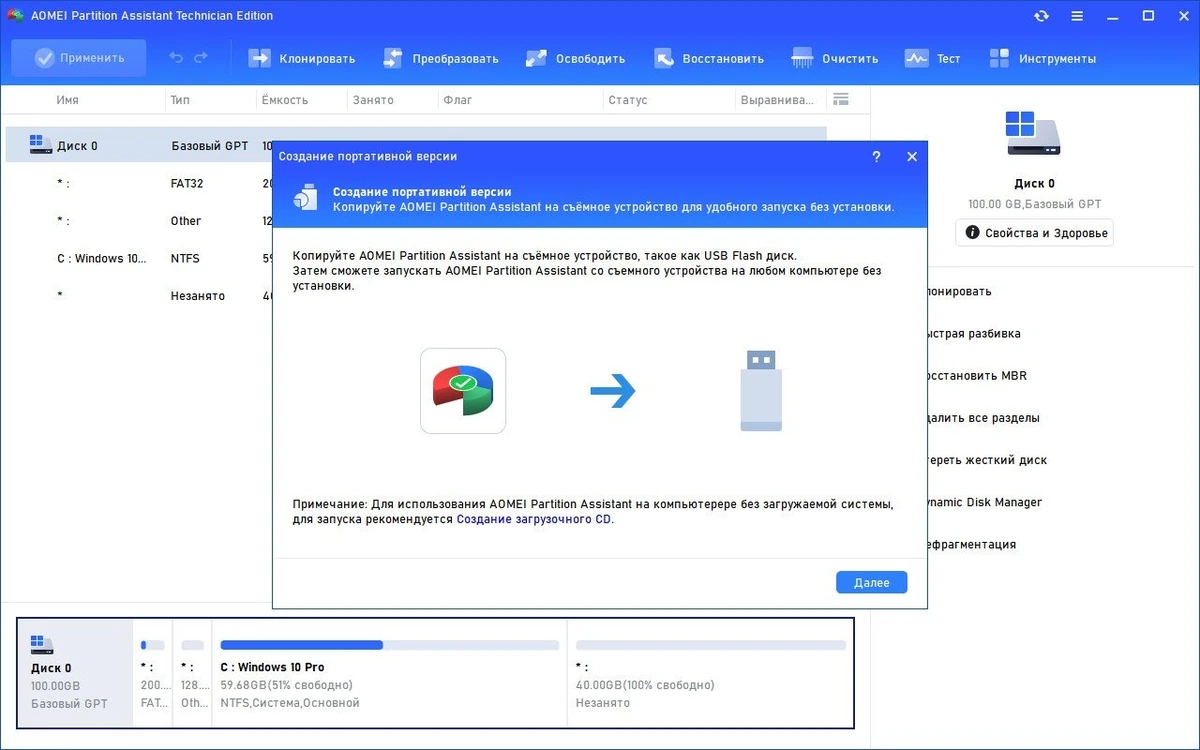Select the 128 MB Other partition block in disk map
1200x750 pixels.
tap(193, 673)
